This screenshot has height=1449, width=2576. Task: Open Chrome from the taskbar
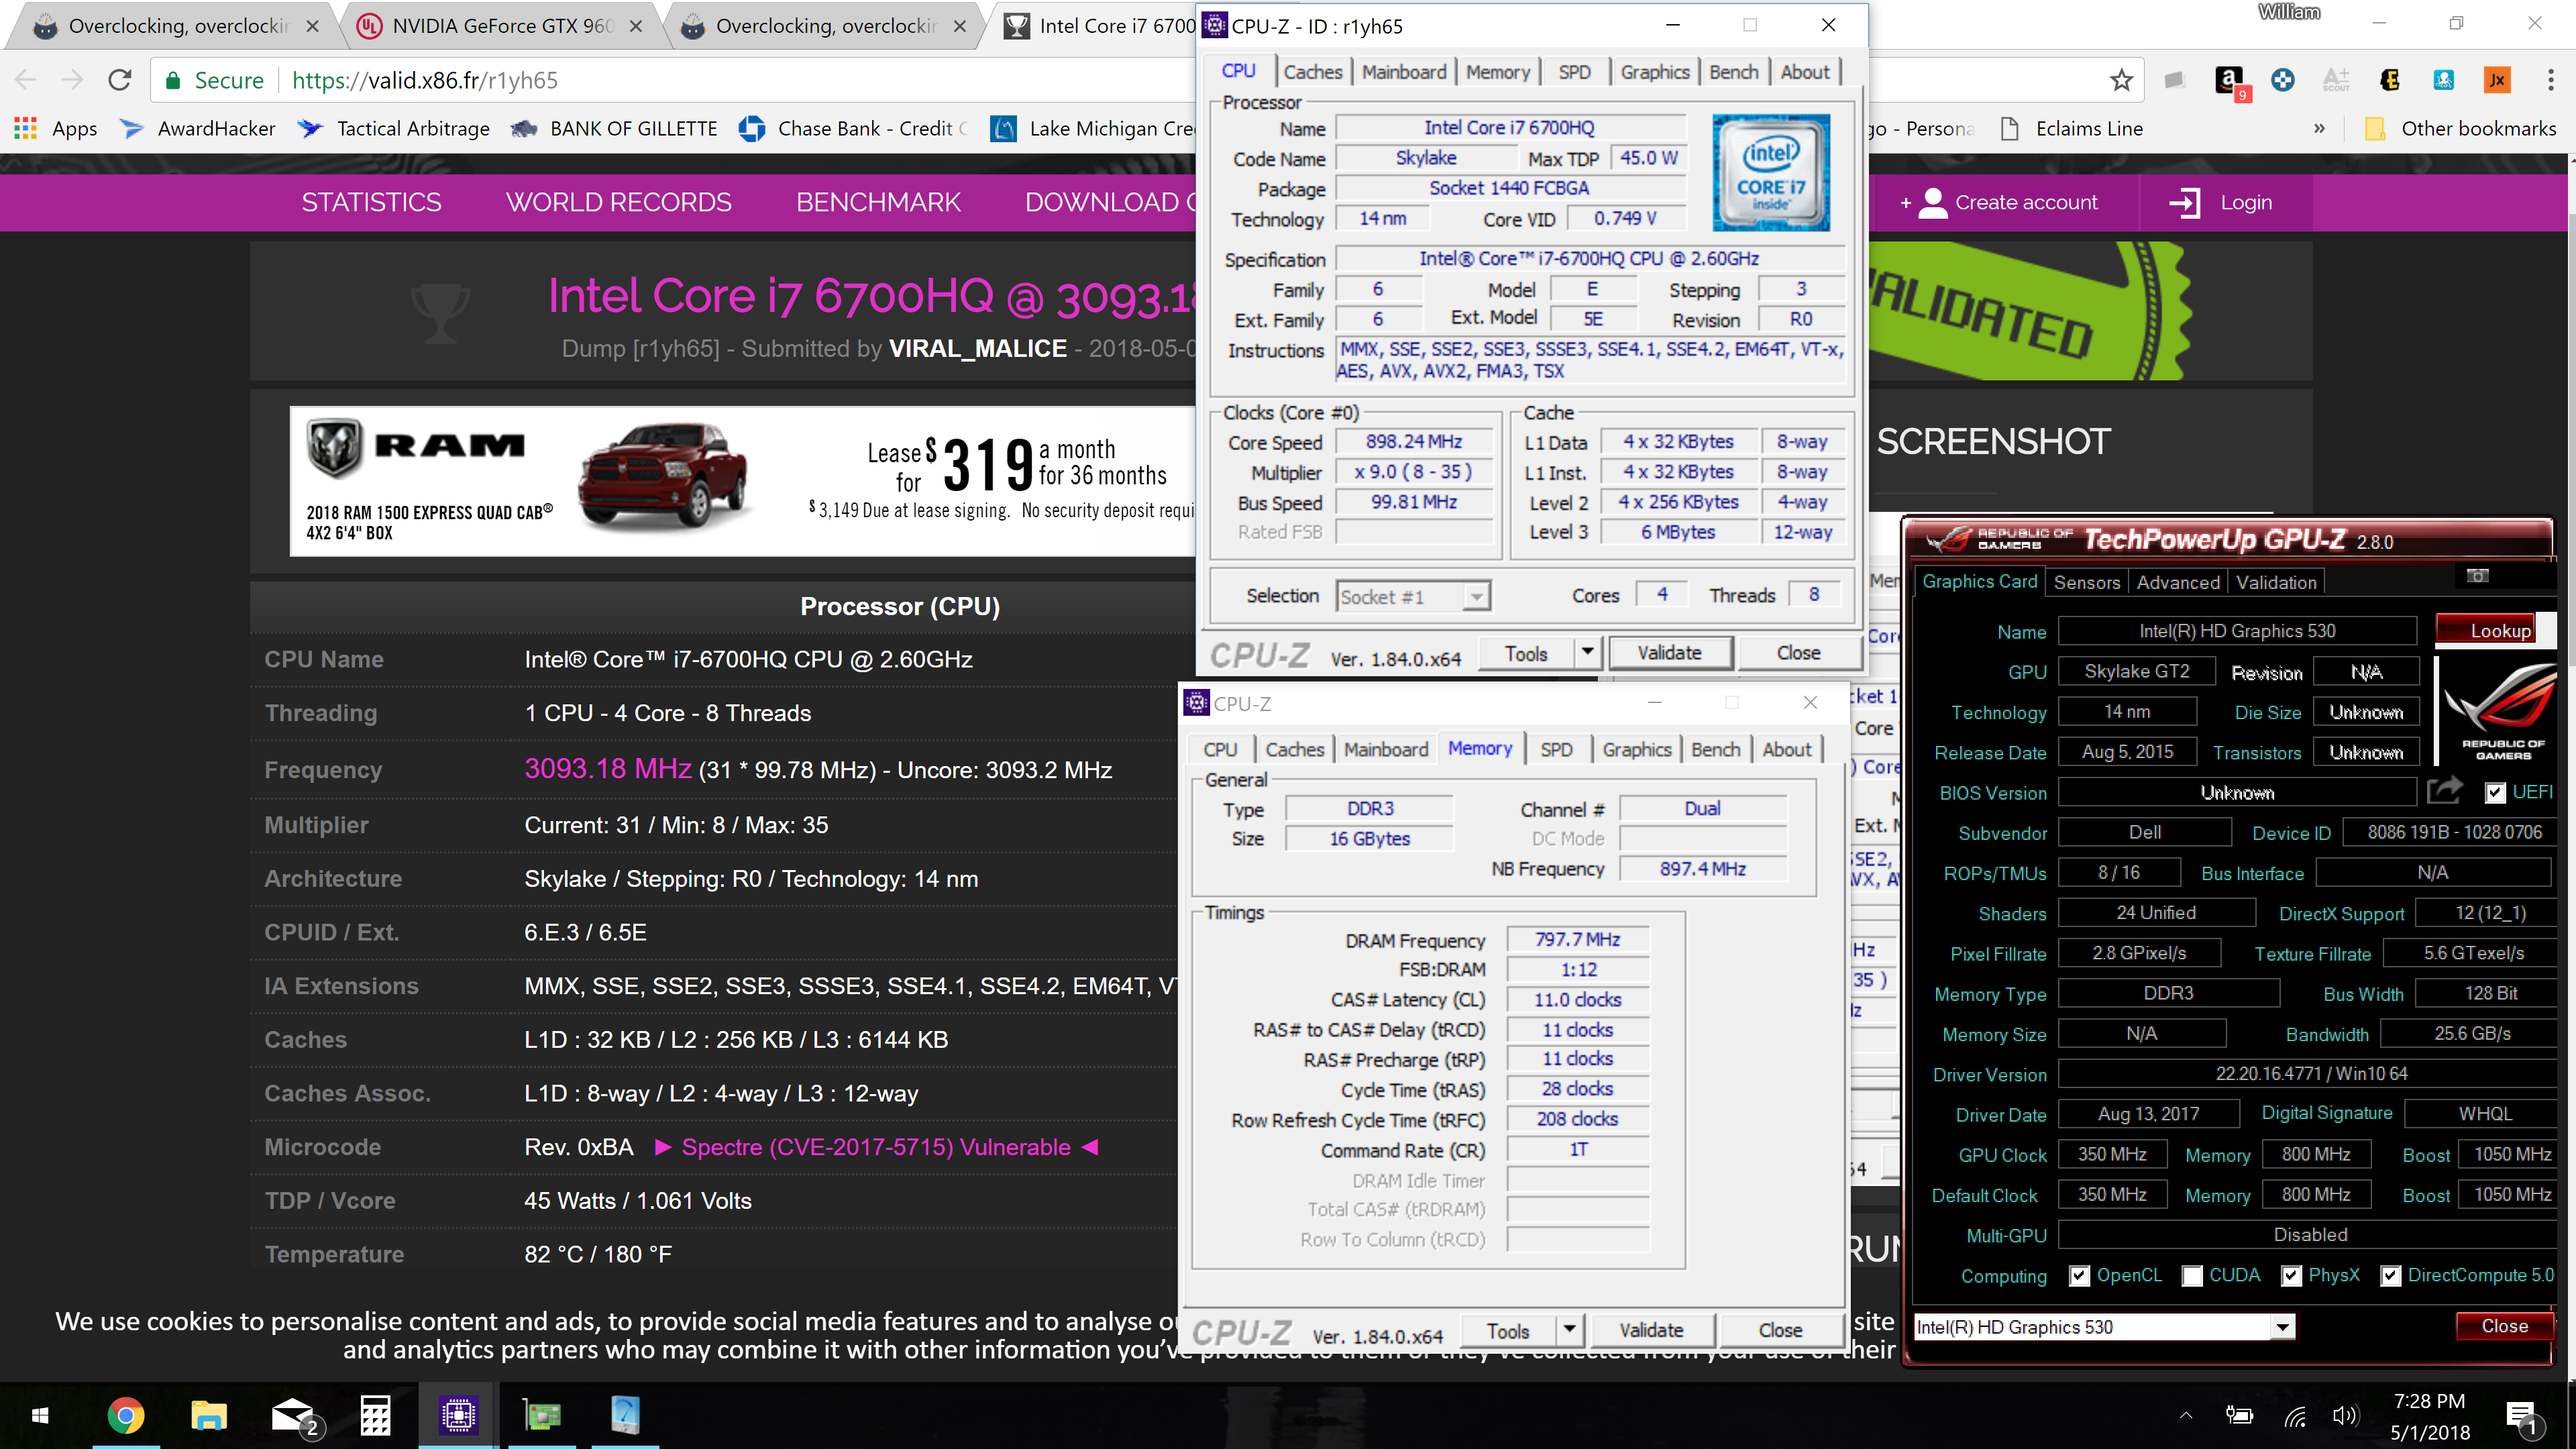(x=126, y=1416)
